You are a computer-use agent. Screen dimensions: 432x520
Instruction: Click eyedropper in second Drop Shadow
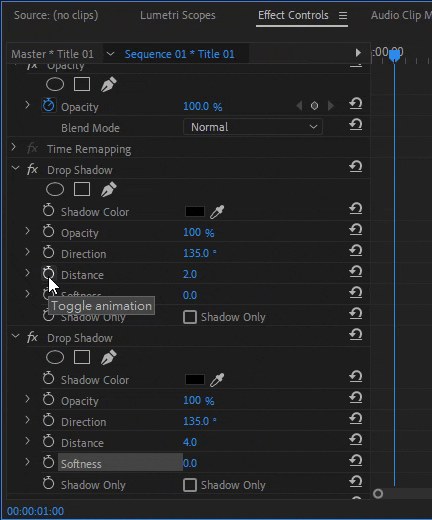coord(217,380)
